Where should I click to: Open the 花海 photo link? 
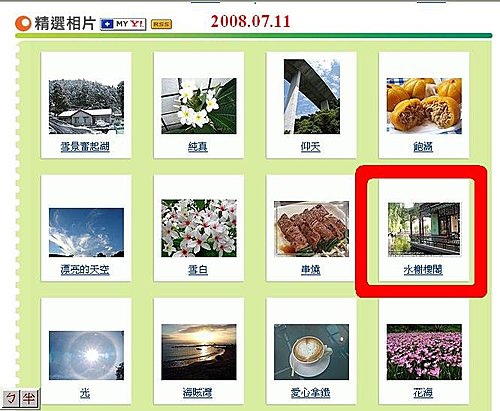point(423,393)
